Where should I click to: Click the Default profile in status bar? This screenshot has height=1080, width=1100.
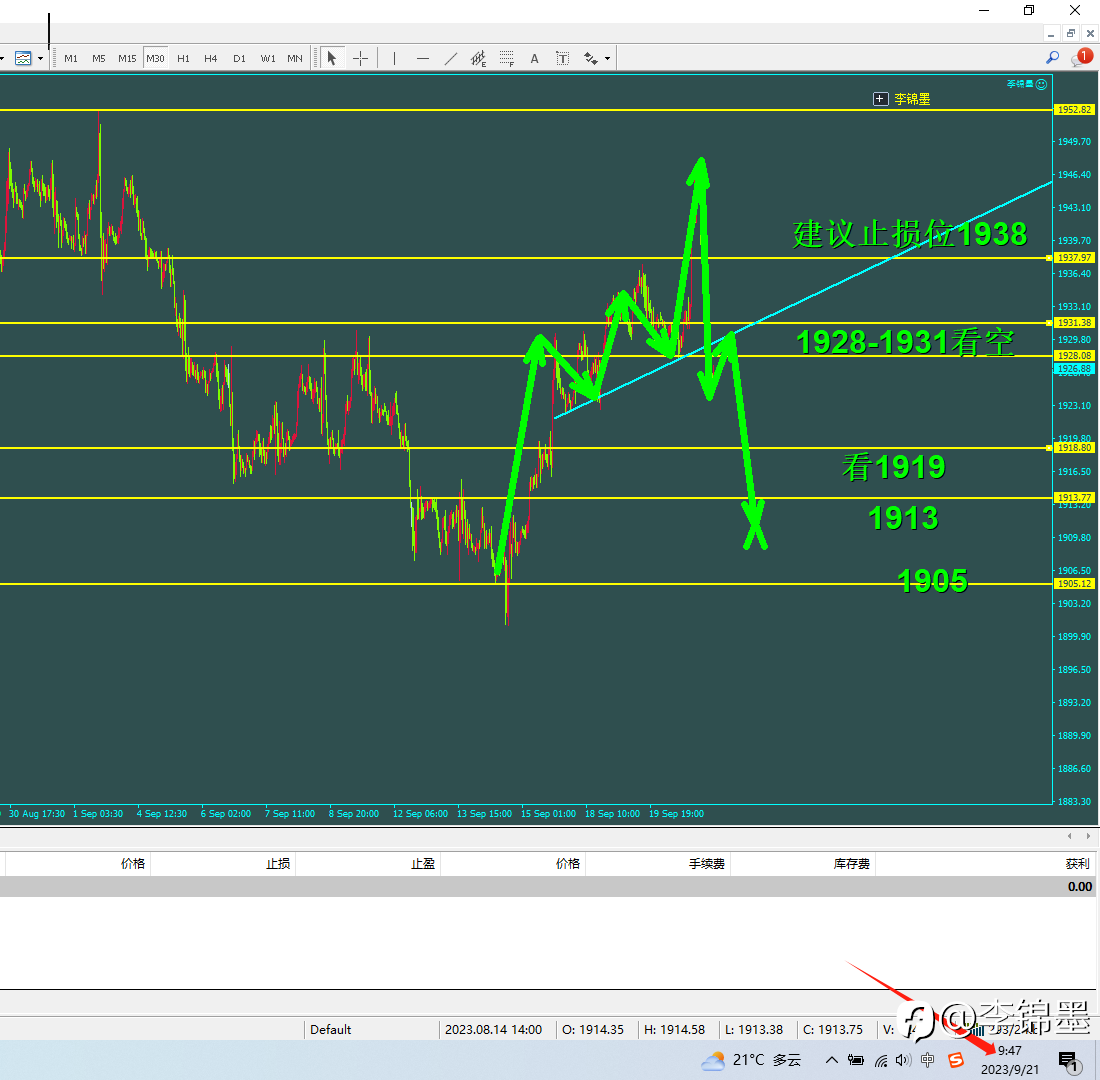tap(330, 1029)
